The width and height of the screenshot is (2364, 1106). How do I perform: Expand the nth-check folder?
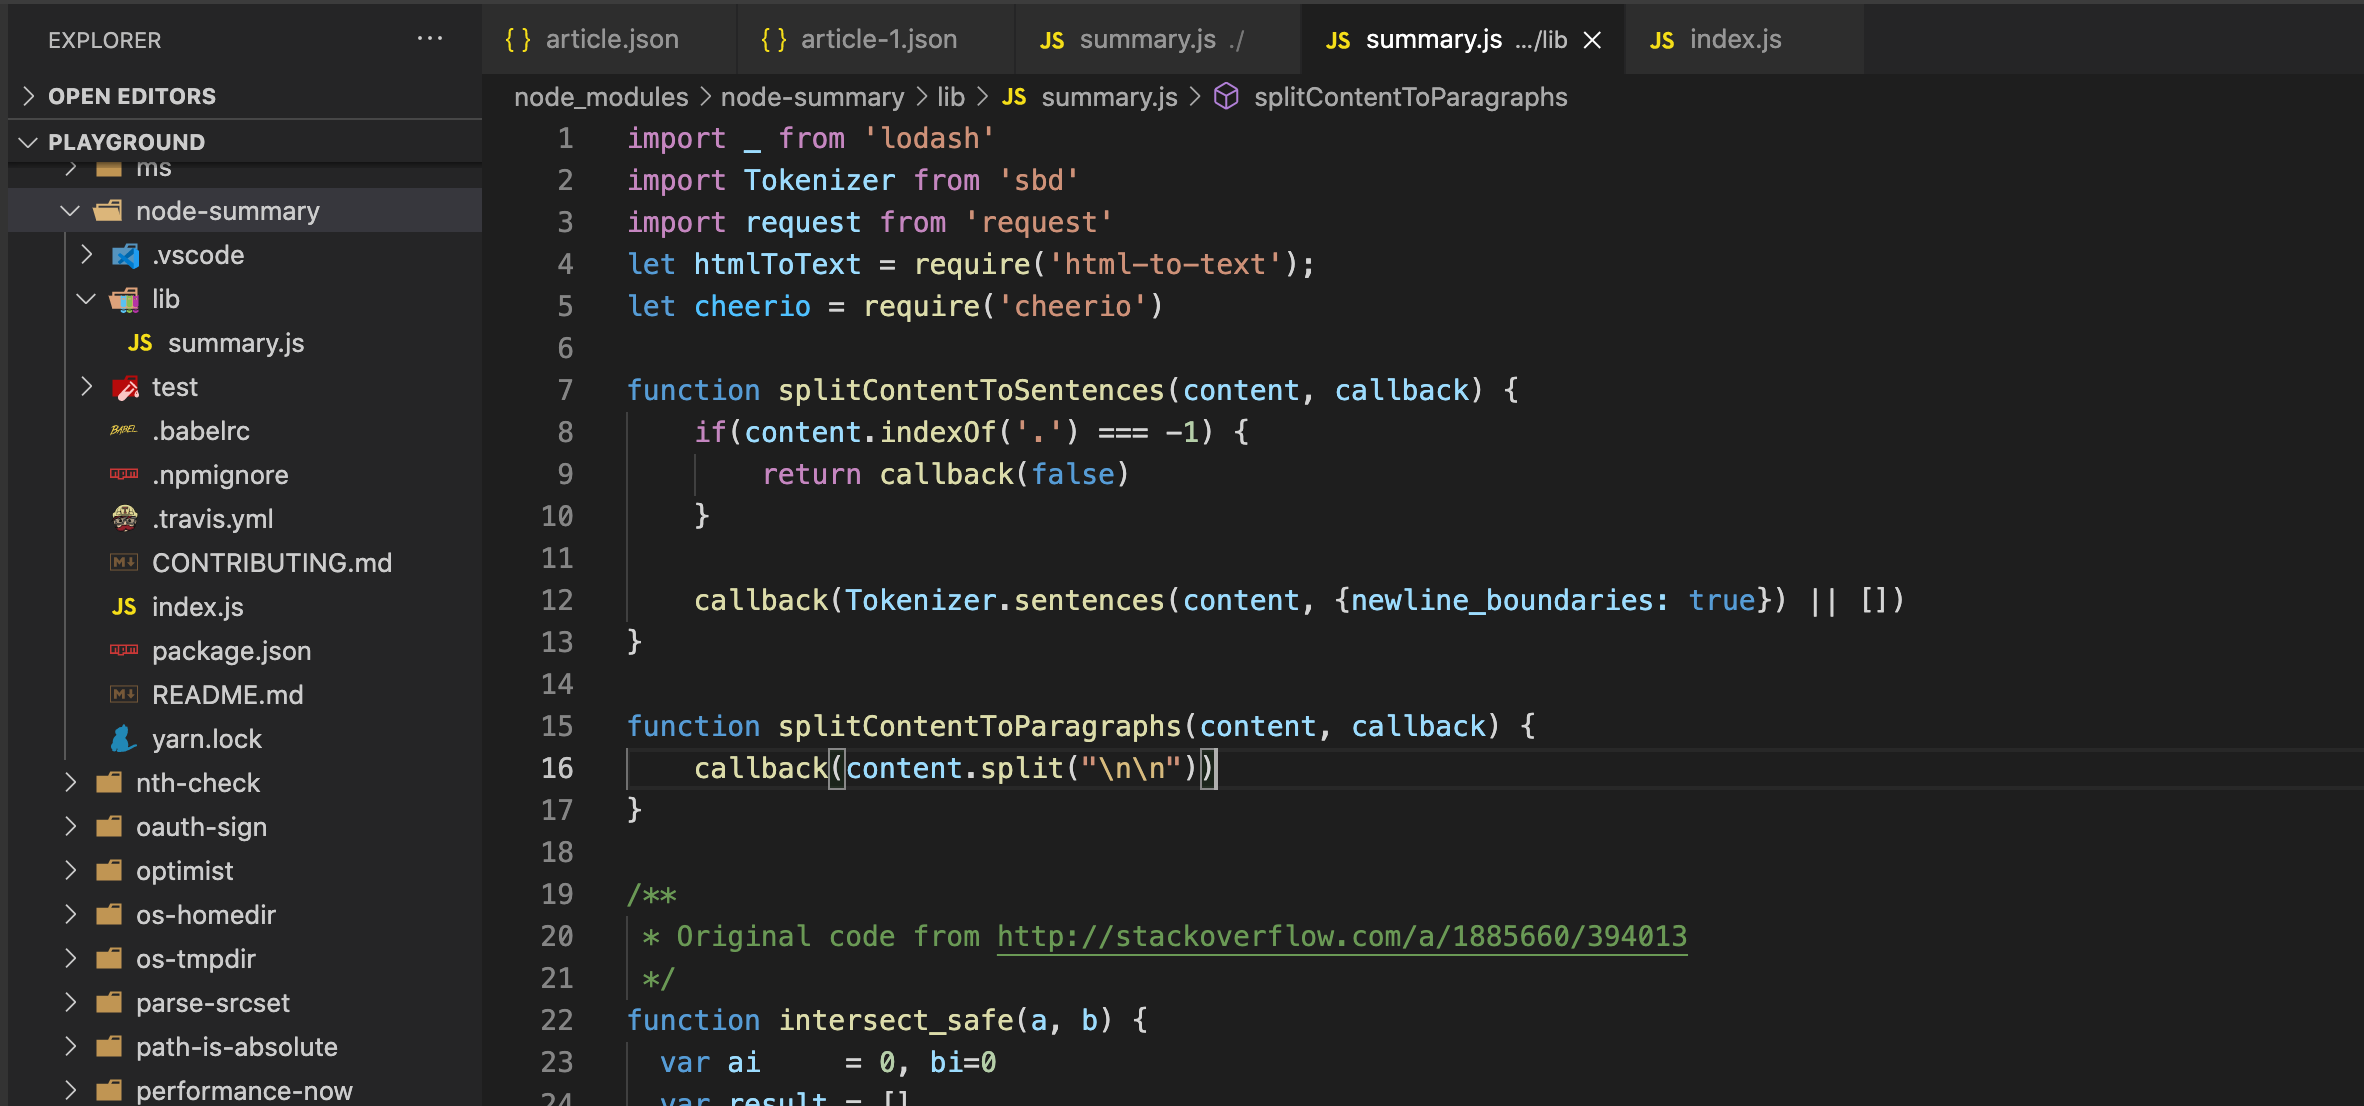[69, 783]
